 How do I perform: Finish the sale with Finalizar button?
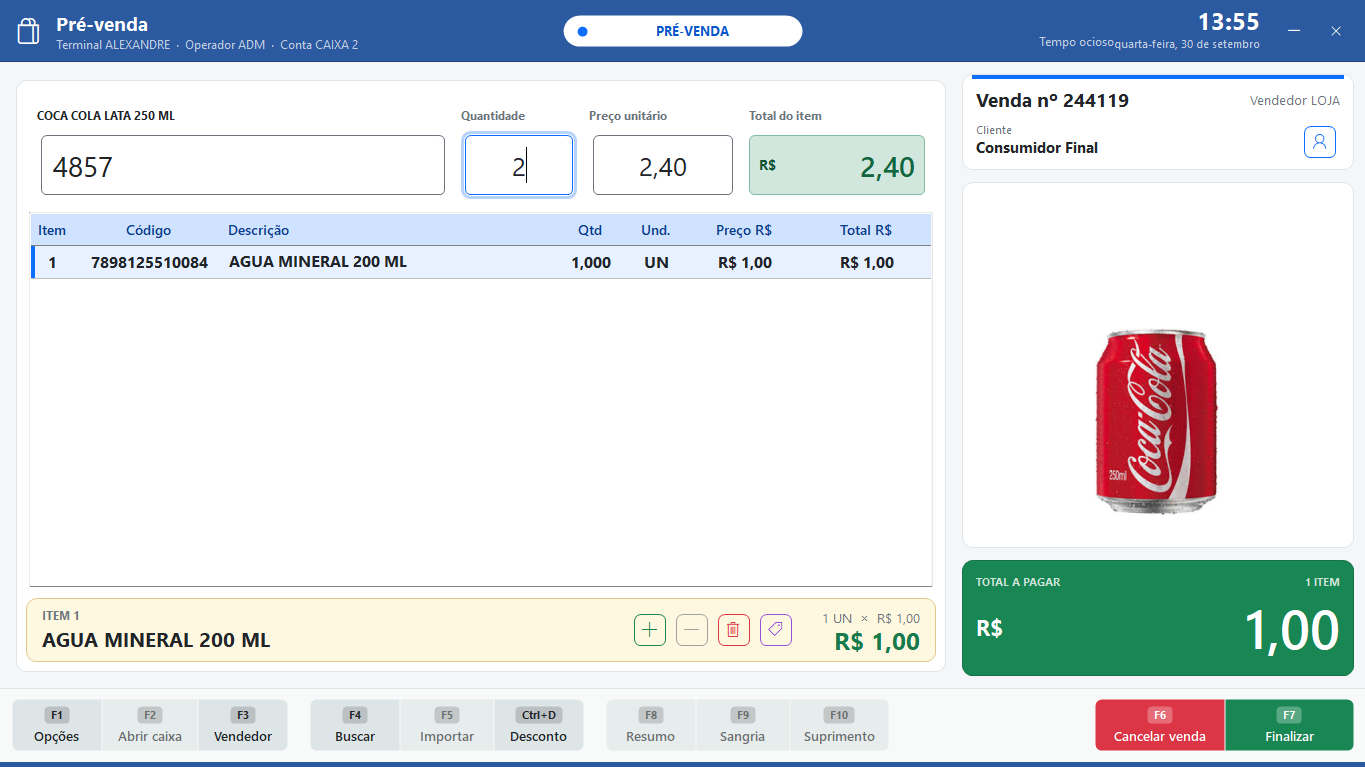pos(1289,726)
